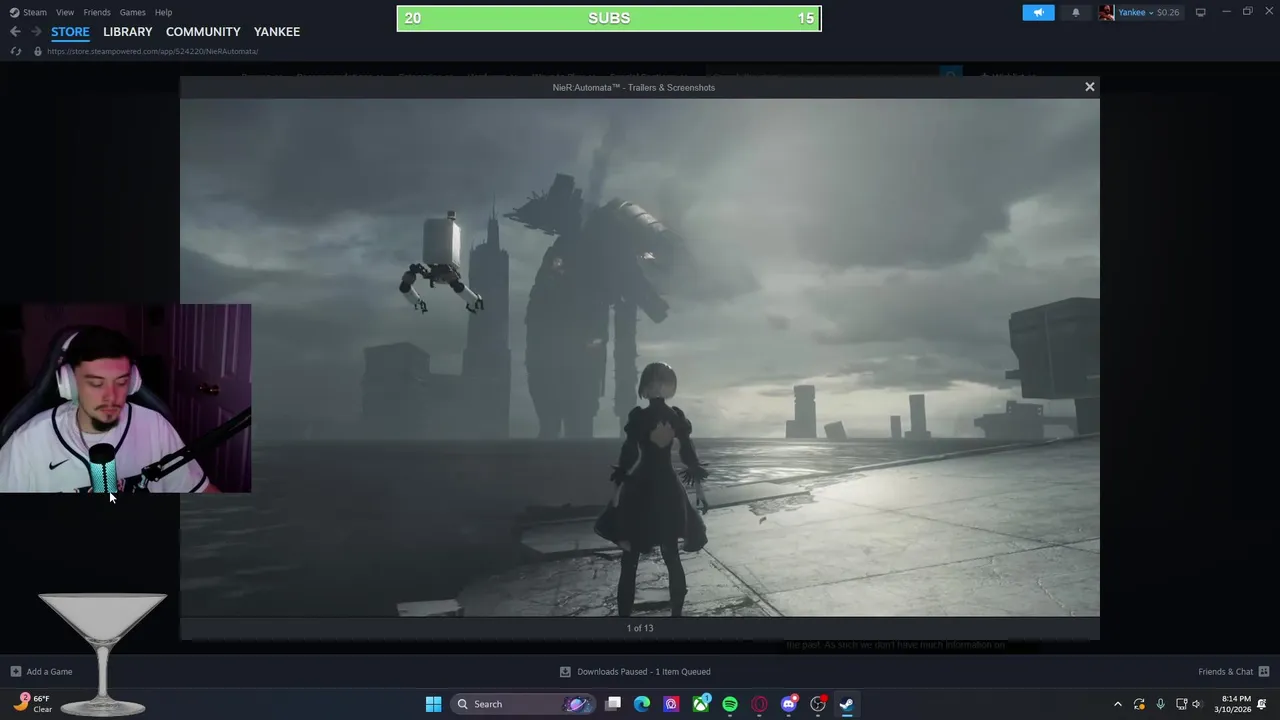Image resolution: width=1280 pixels, height=720 pixels.
Task: Click the '1 of 13' screenshot counter
Action: click(x=640, y=628)
